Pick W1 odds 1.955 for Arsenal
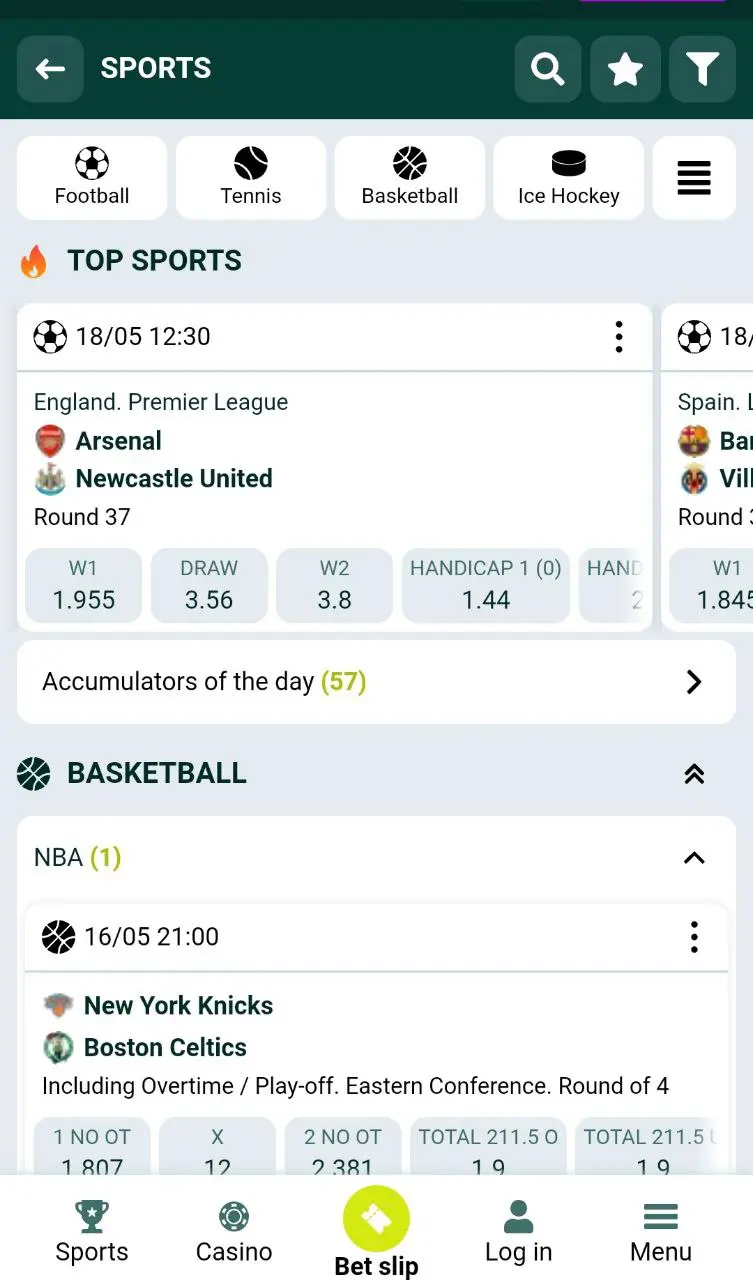This screenshot has height=1280, width=753. click(x=83, y=585)
